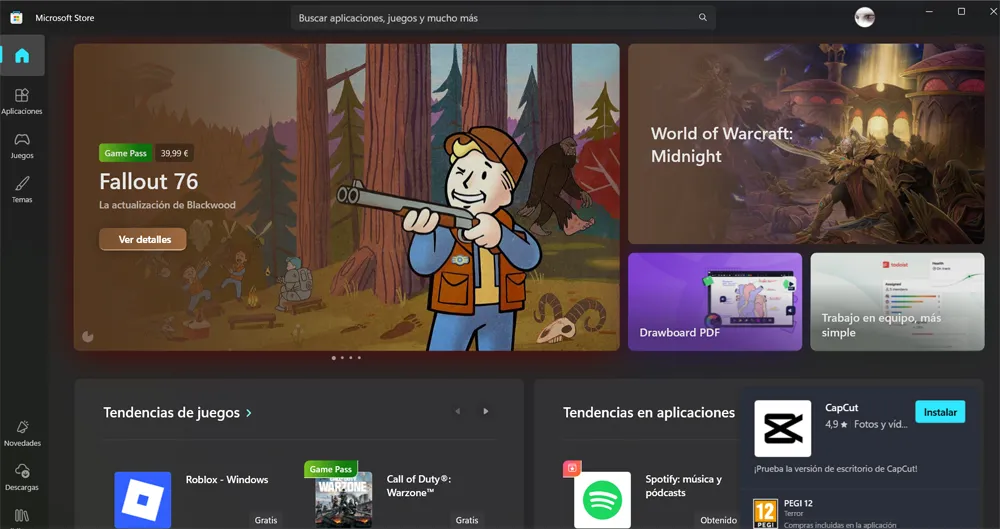Click the CapCut logo icon

[783, 428]
